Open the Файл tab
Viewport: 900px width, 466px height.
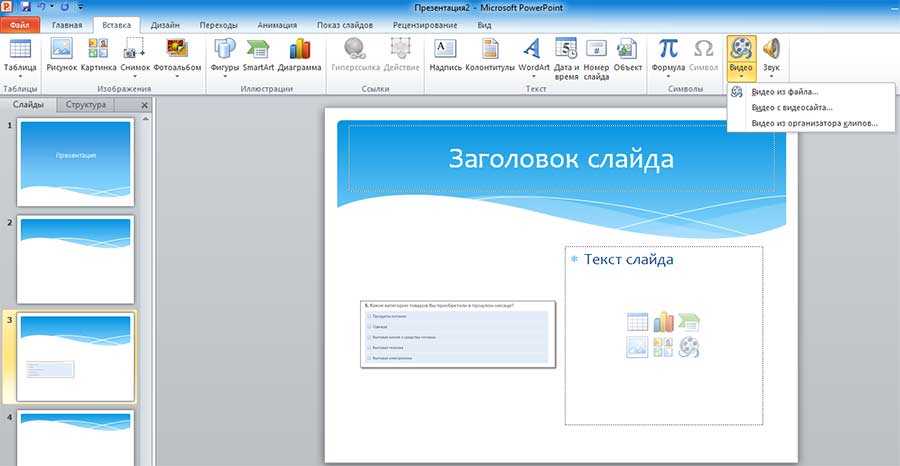[20, 25]
